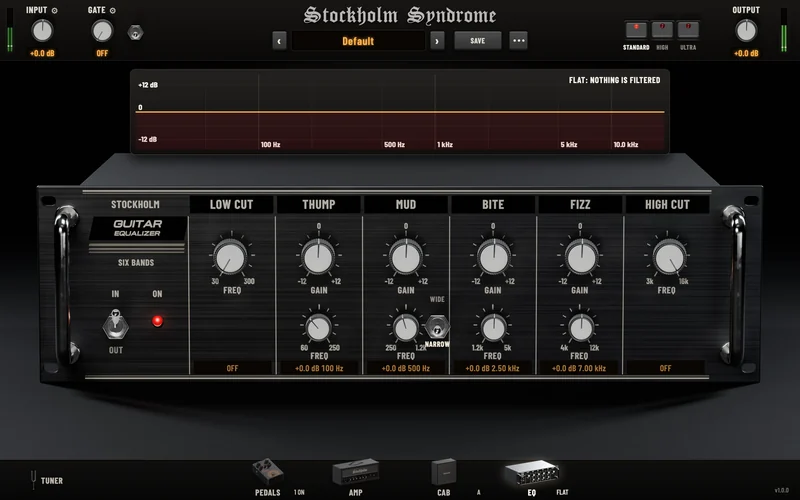Image resolution: width=800 pixels, height=500 pixels.
Task: Go to previous preset arrow
Action: point(279,41)
